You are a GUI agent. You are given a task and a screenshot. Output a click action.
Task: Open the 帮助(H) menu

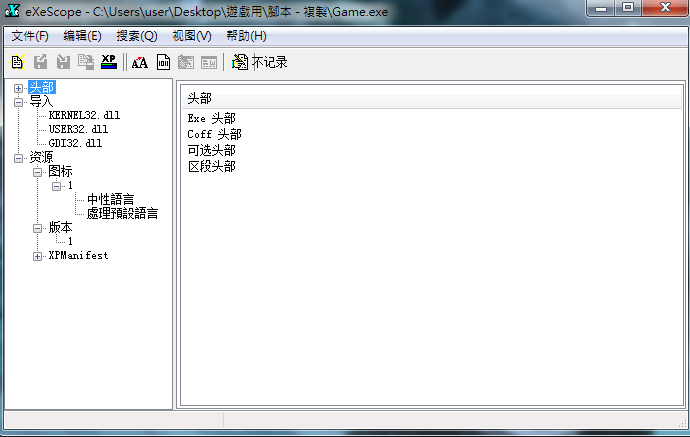tap(246, 36)
